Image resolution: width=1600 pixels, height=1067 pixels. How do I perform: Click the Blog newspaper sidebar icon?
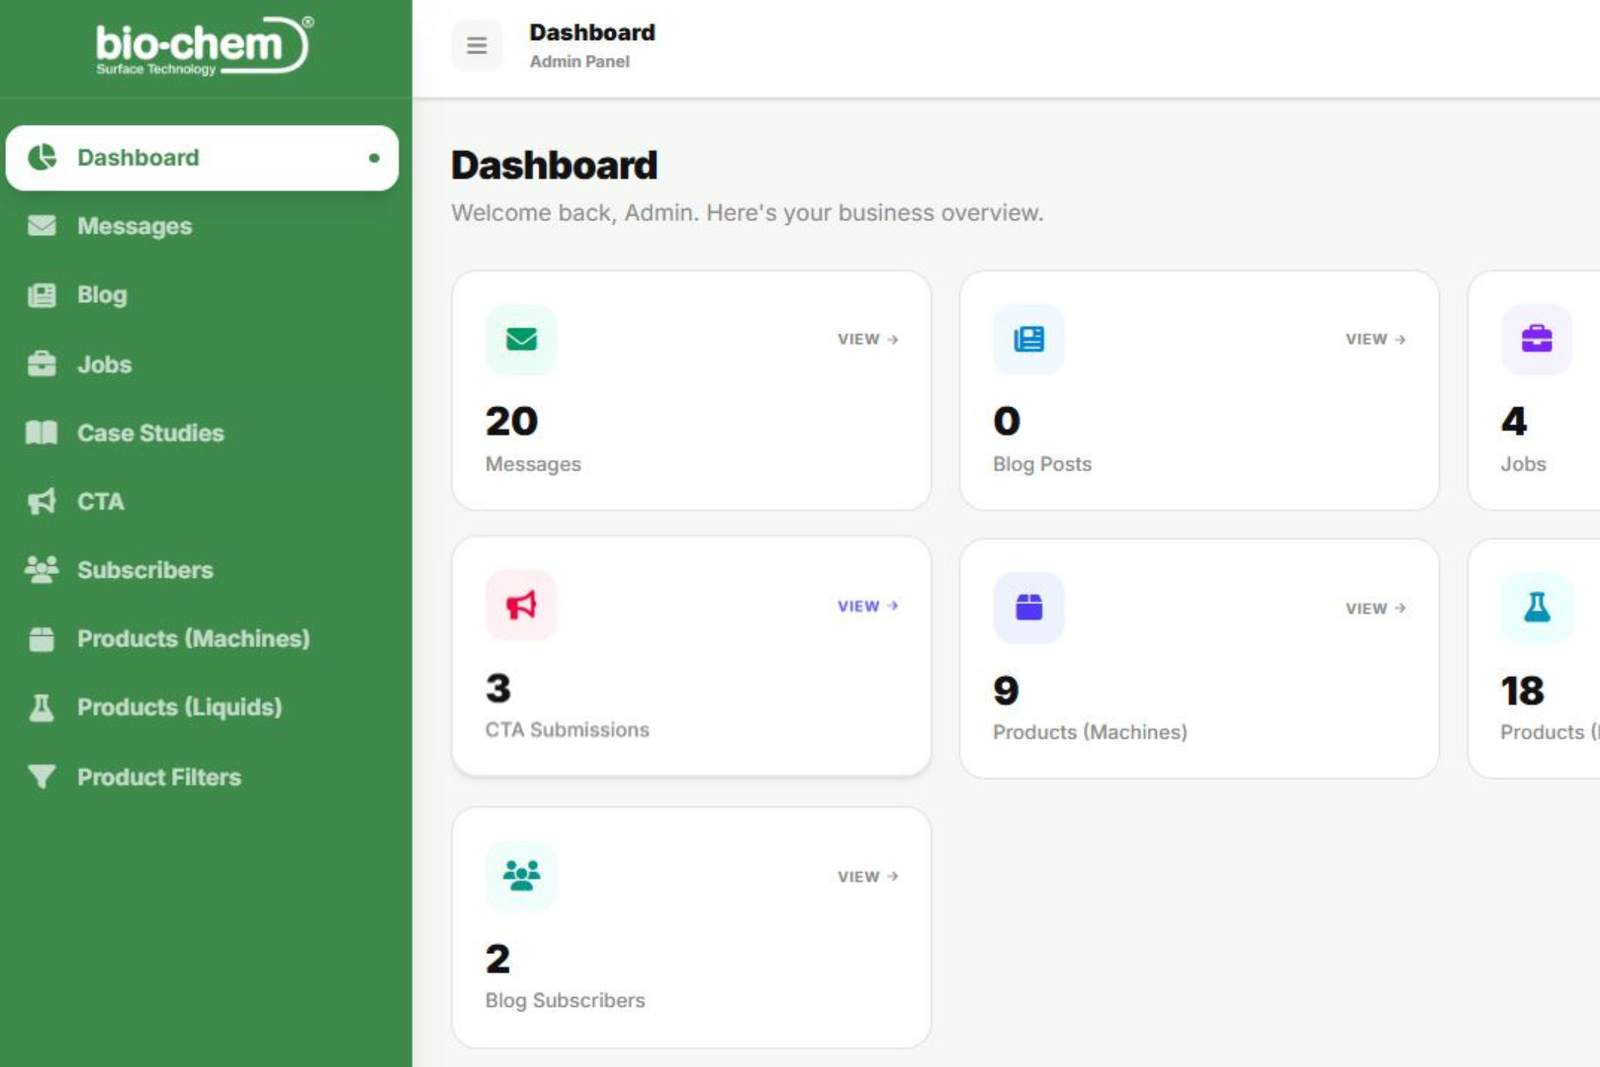click(x=42, y=295)
